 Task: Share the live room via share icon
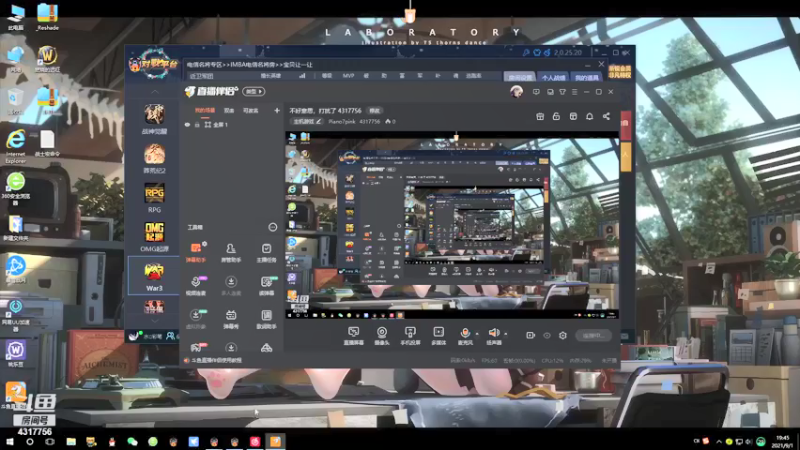[606, 116]
